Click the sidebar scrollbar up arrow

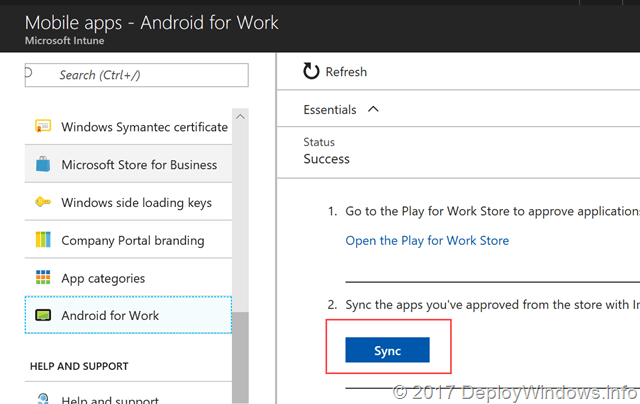(x=240, y=117)
